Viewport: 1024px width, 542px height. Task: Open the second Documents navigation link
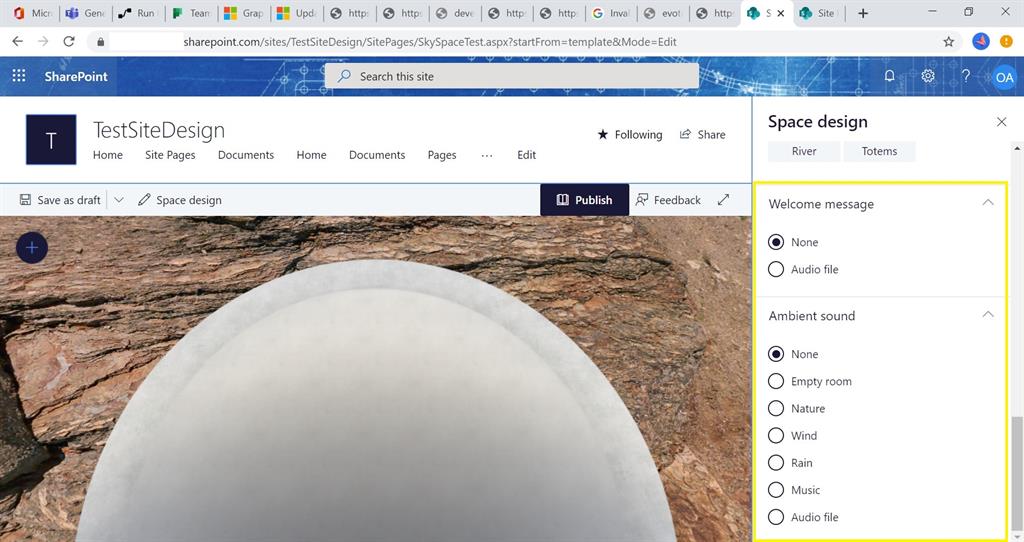(x=377, y=155)
